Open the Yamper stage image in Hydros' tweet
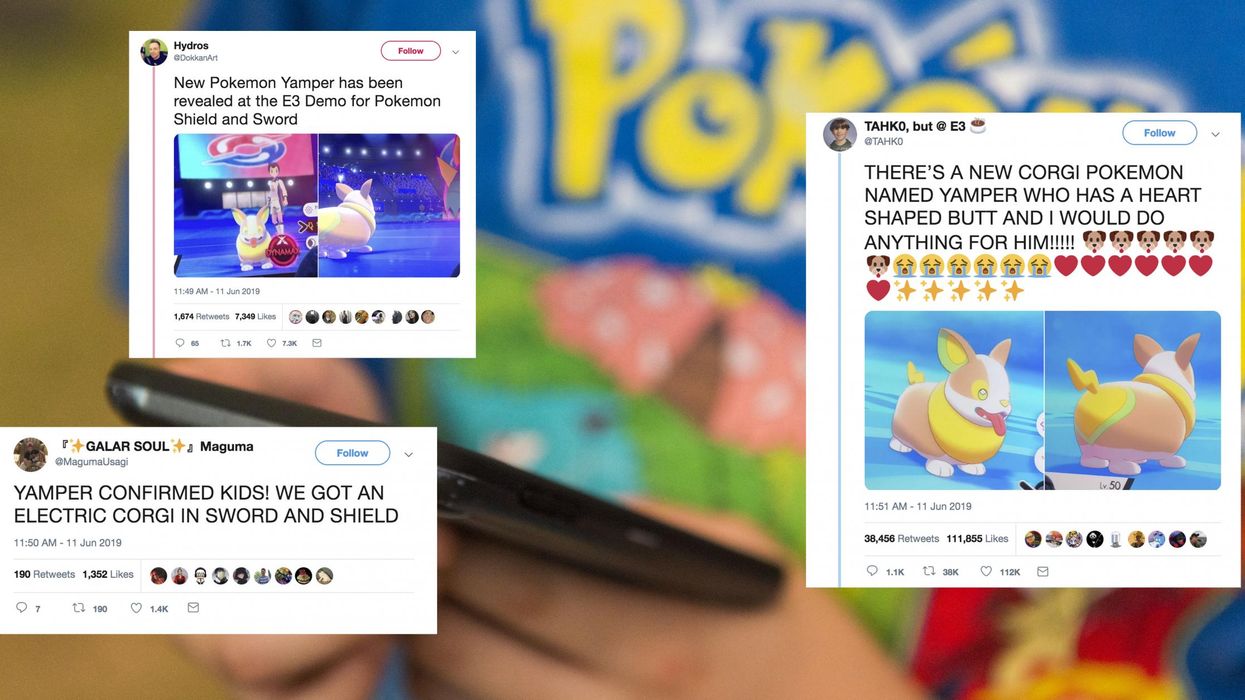Image resolution: width=1245 pixels, height=700 pixels. [246, 205]
